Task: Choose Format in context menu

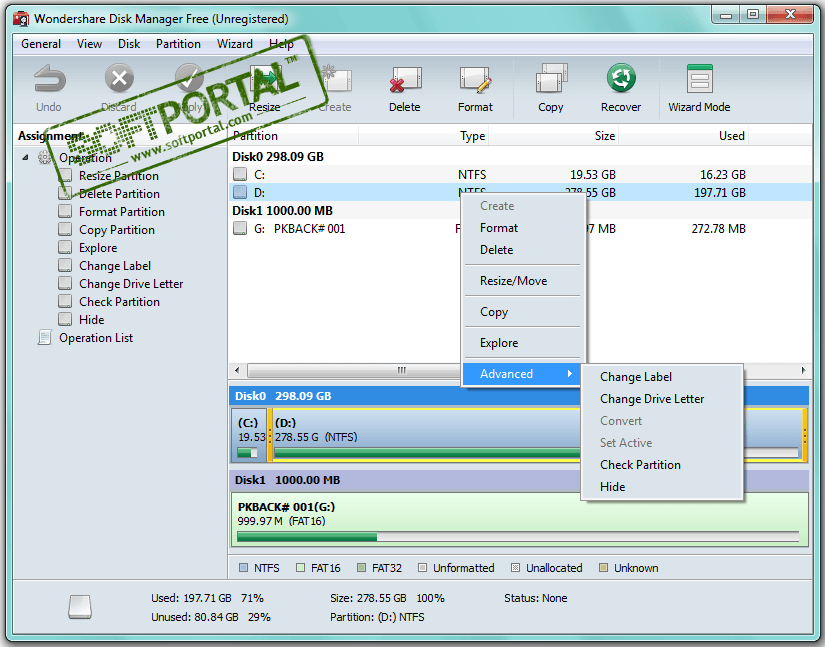Action: point(523,228)
